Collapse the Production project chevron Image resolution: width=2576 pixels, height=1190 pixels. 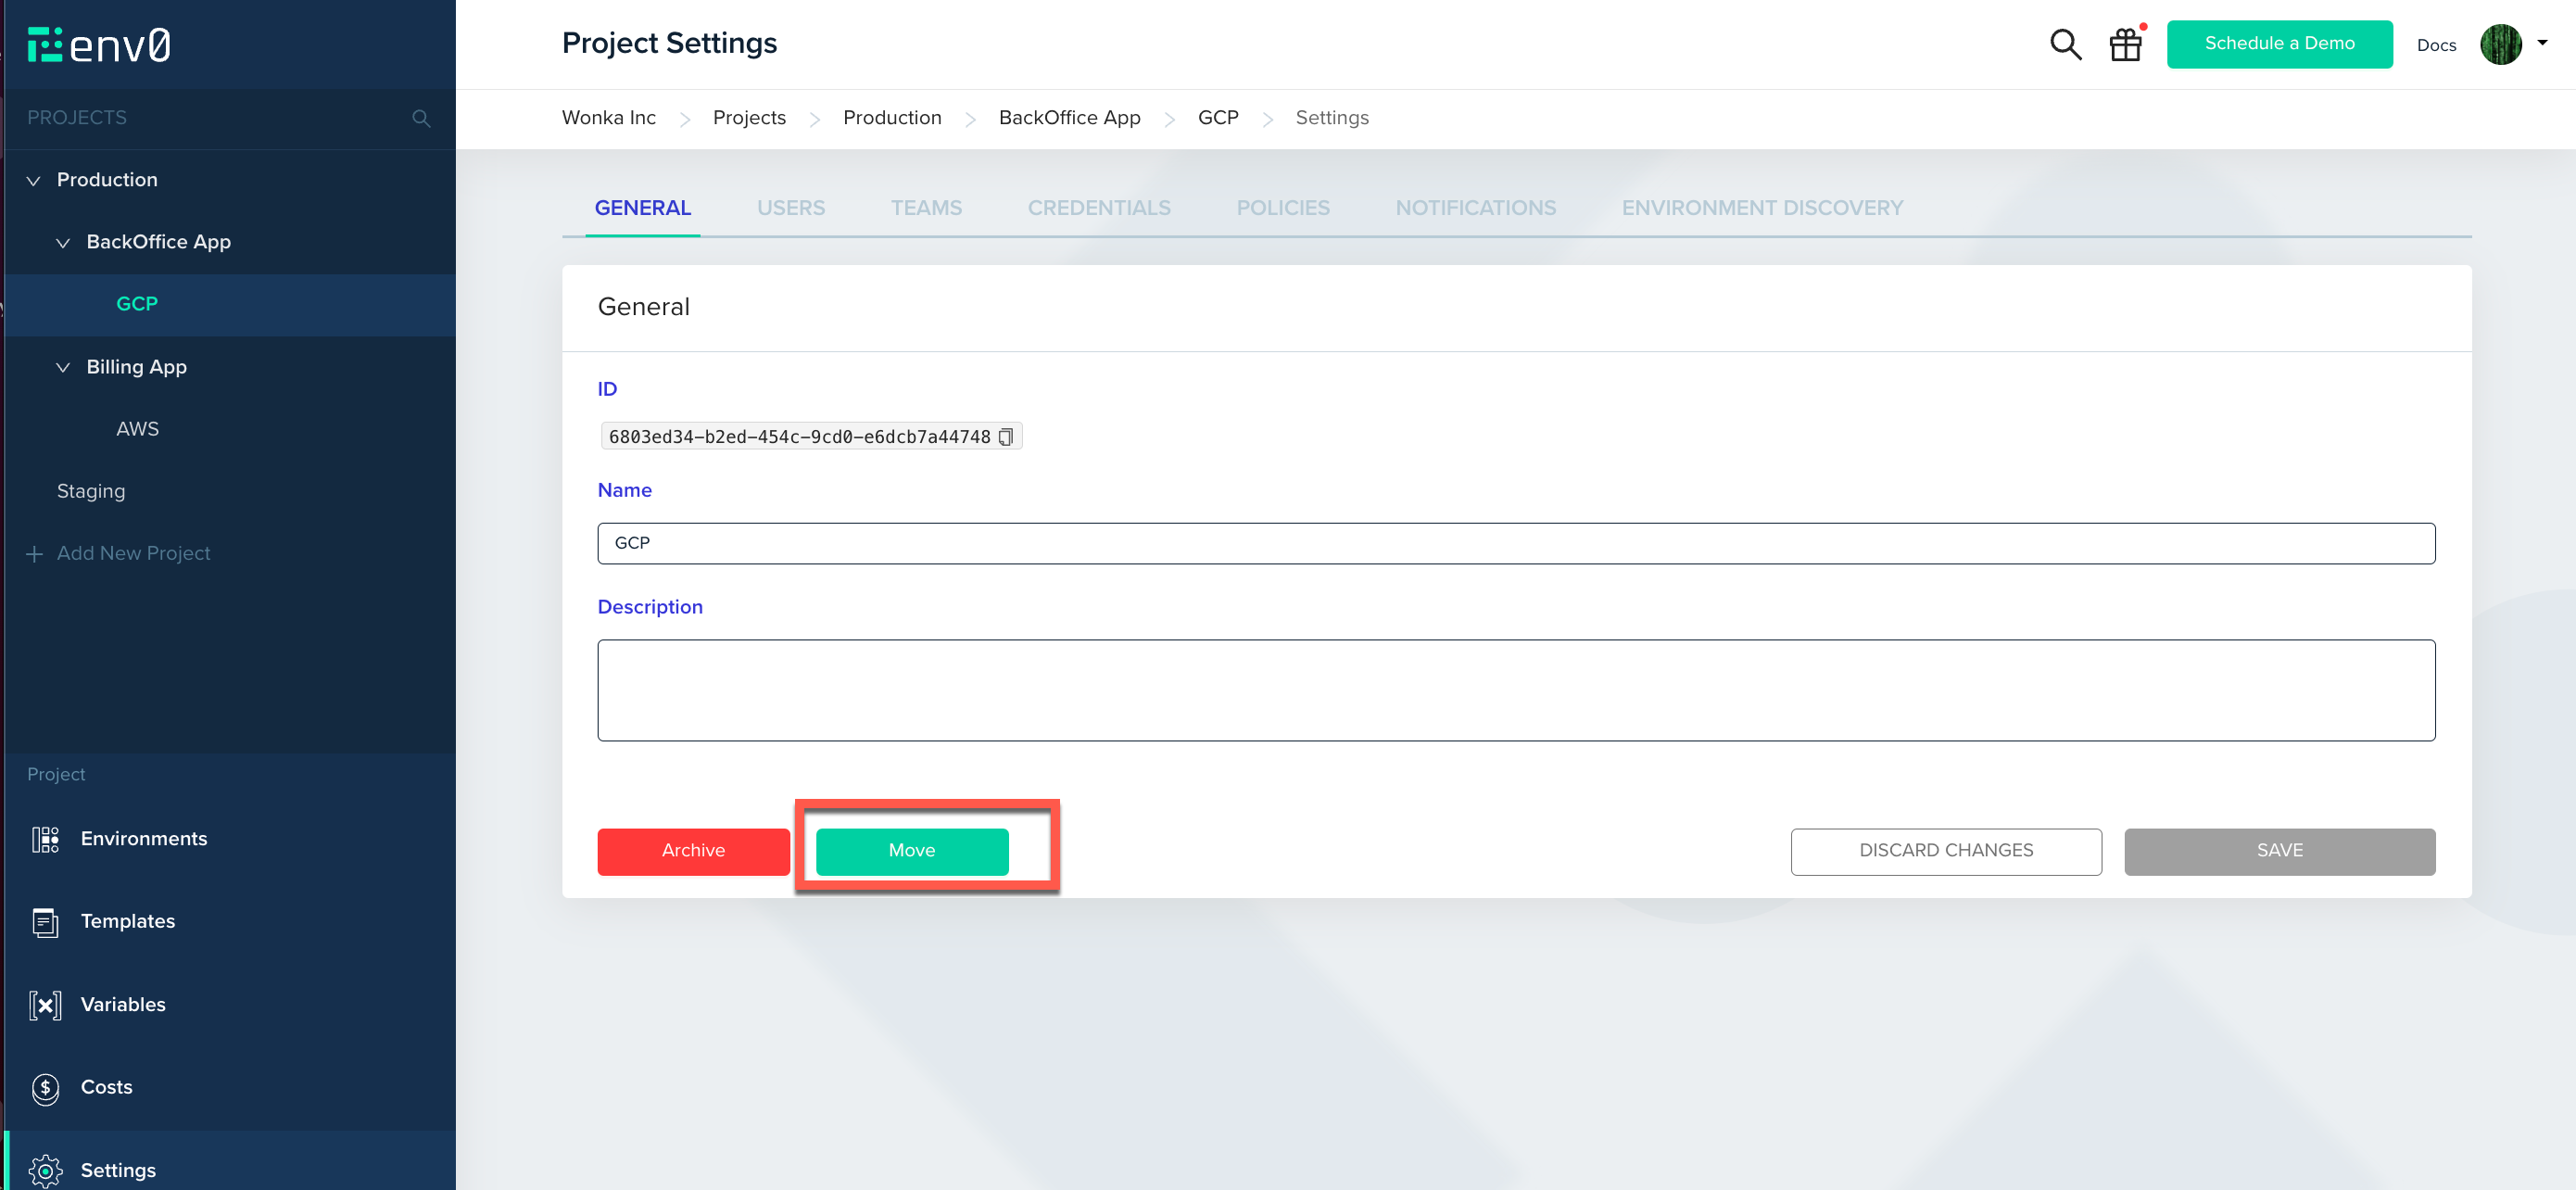pyautogui.click(x=33, y=181)
